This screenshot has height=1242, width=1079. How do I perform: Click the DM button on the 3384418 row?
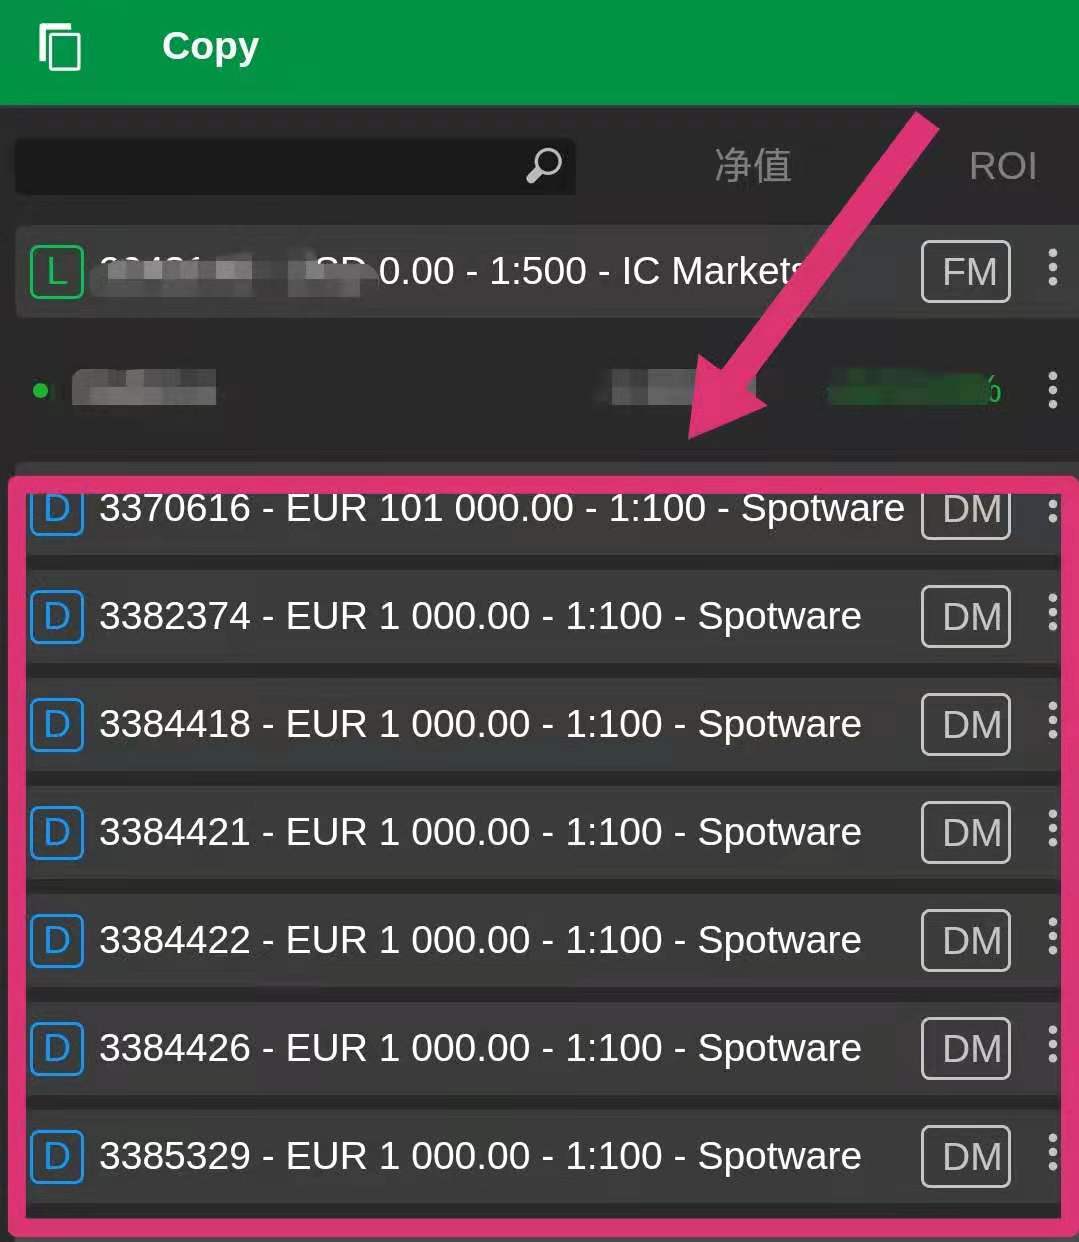(x=966, y=725)
